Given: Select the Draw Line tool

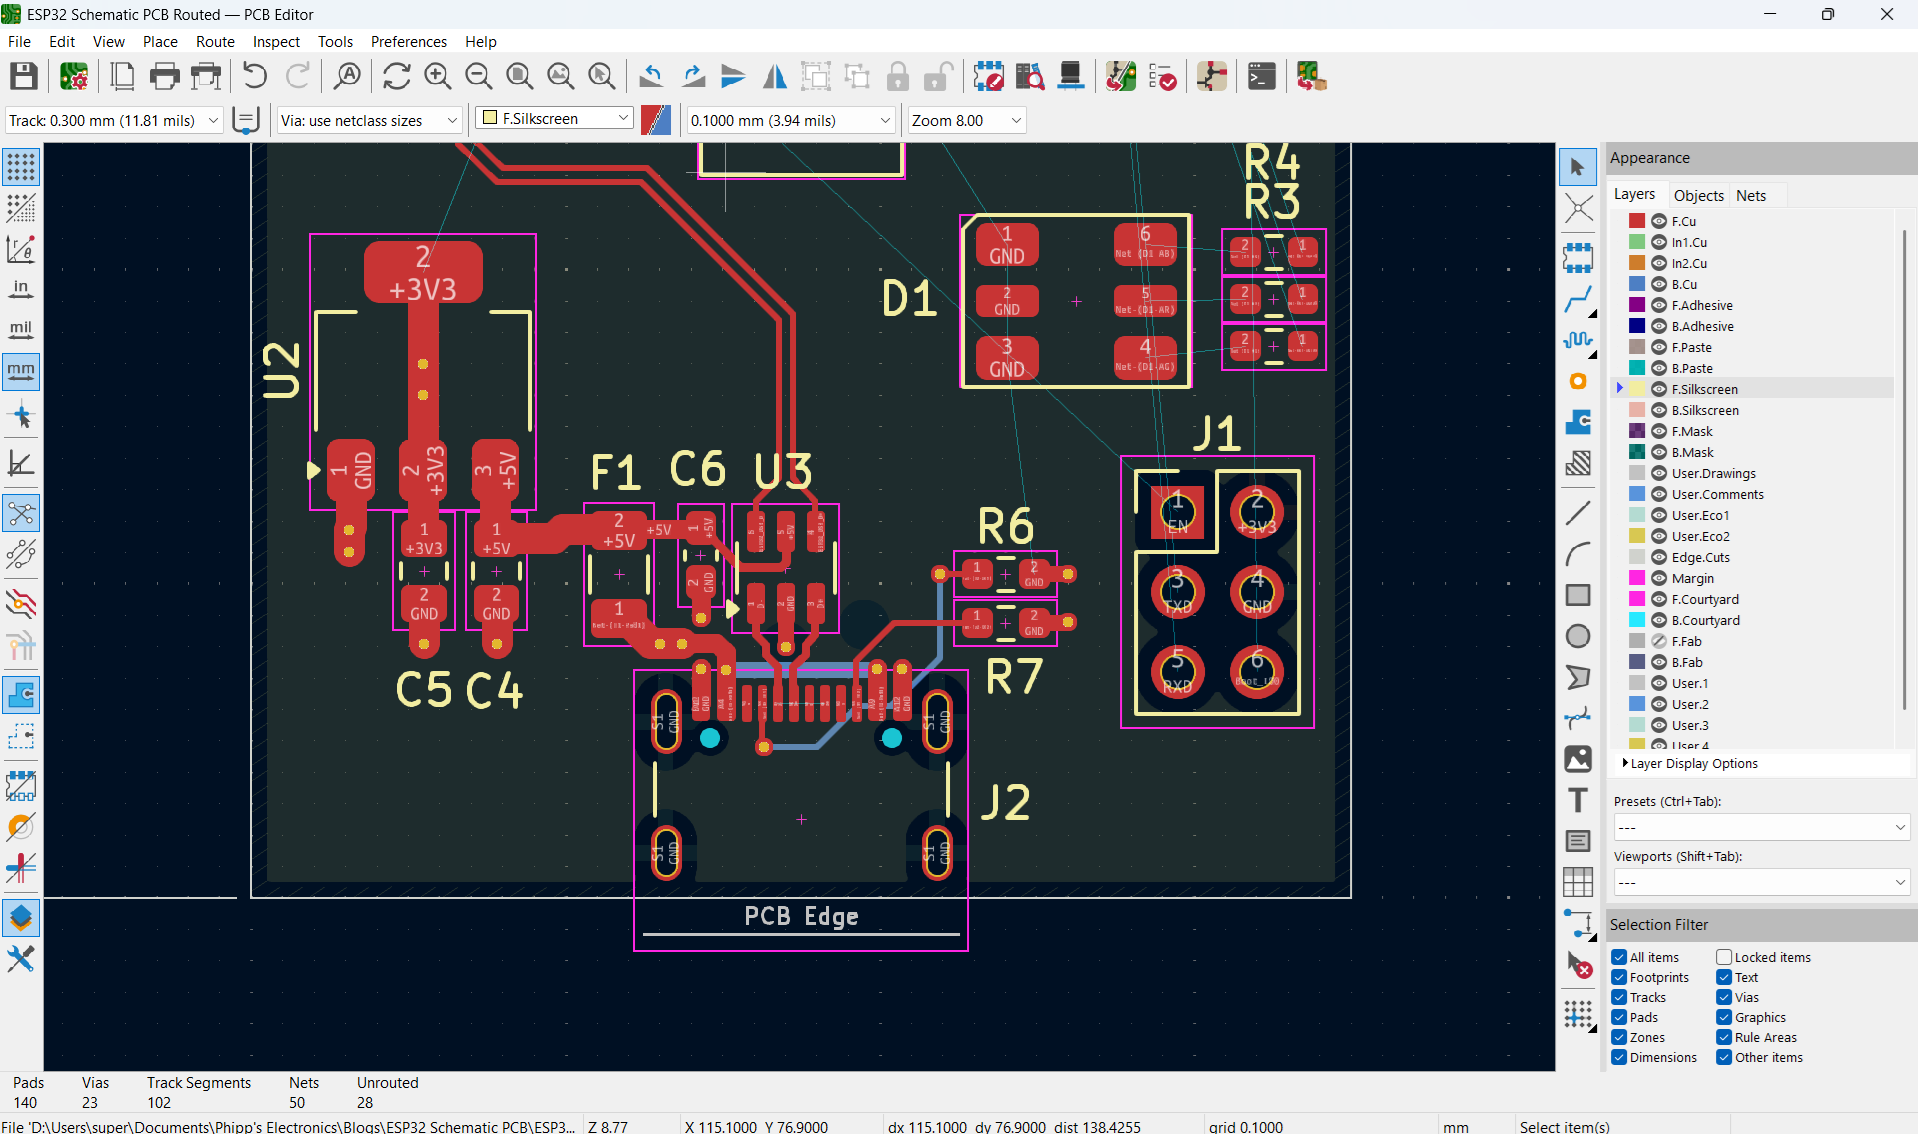Looking at the screenshot, I should pyautogui.click(x=1577, y=513).
